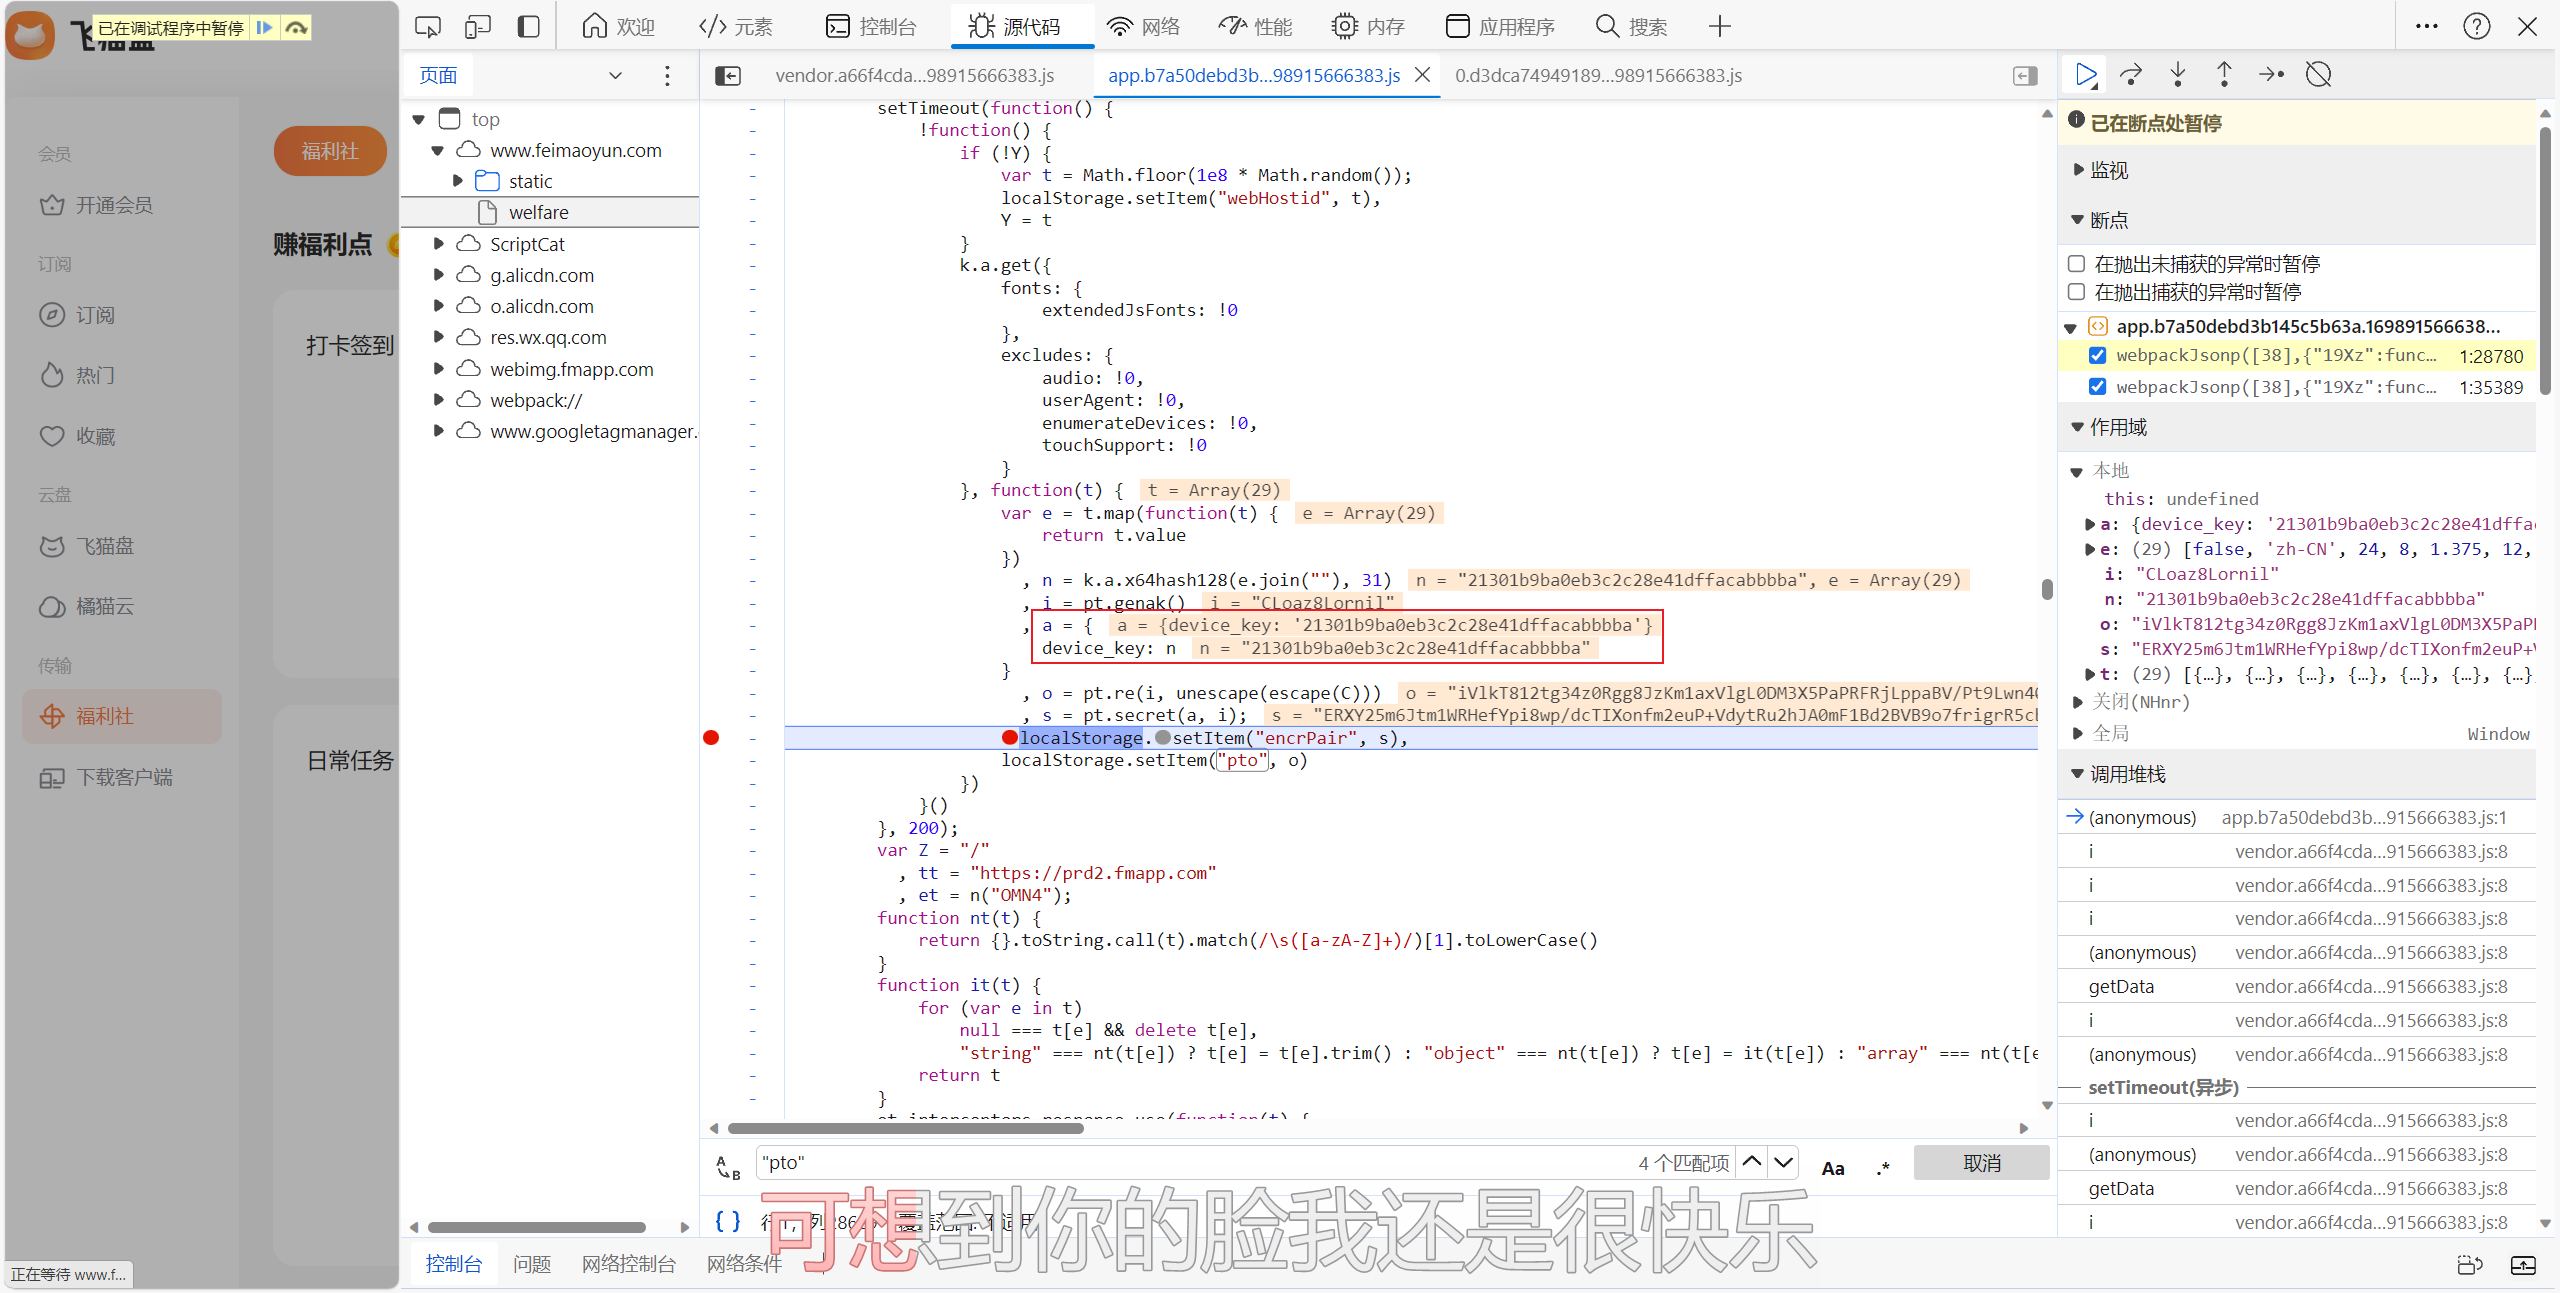Toggle device emulation icon

point(478,27)
